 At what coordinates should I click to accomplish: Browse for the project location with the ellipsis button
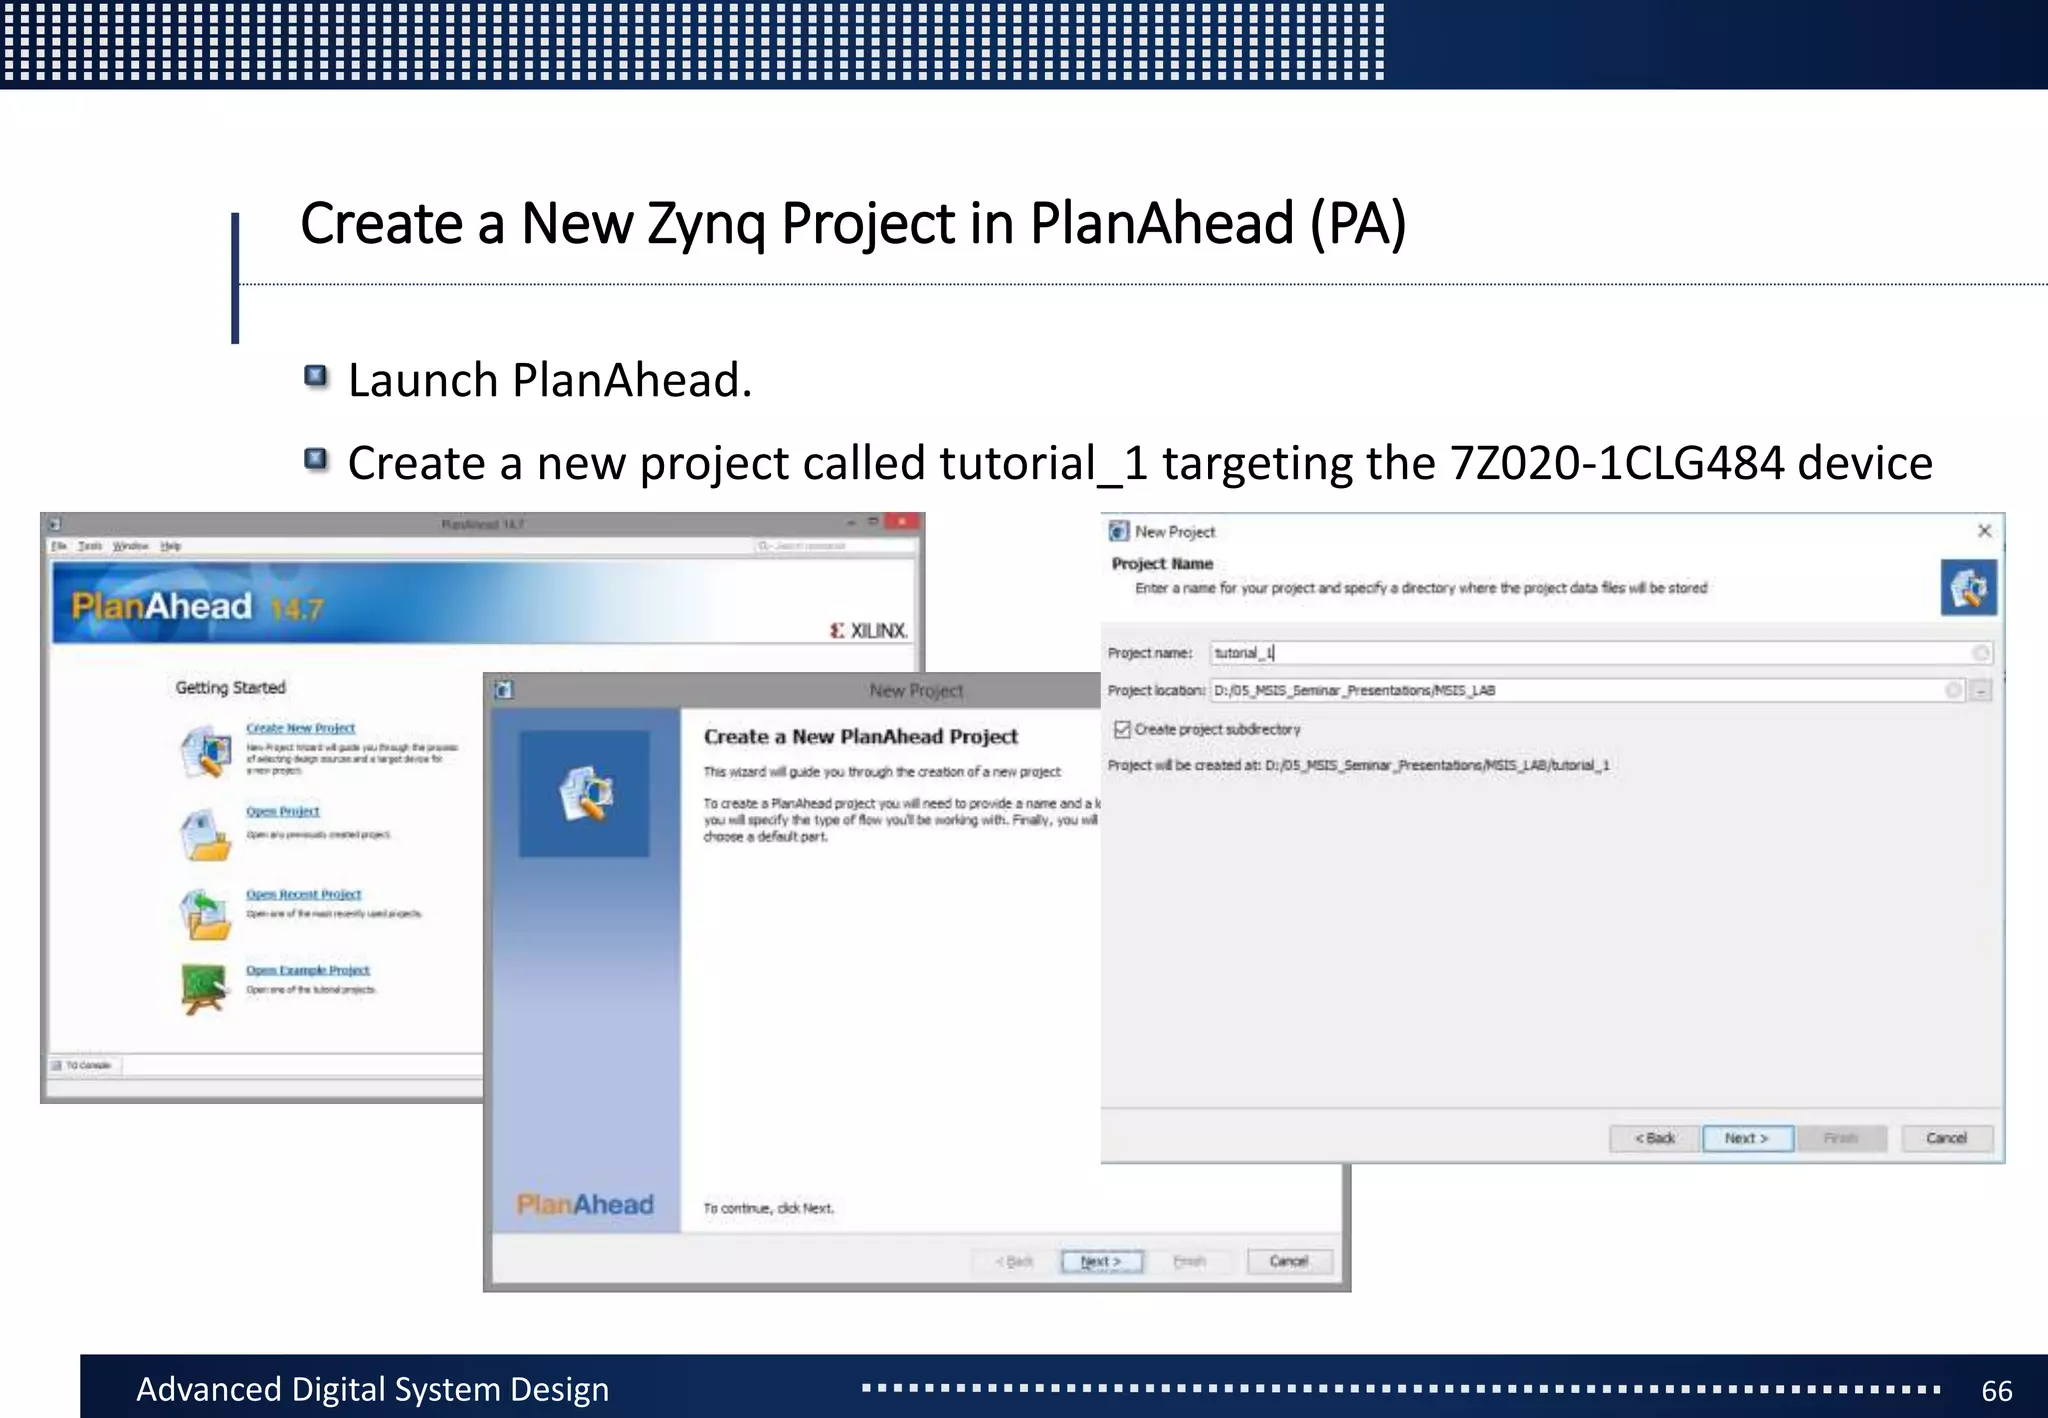coord(1981,690)
